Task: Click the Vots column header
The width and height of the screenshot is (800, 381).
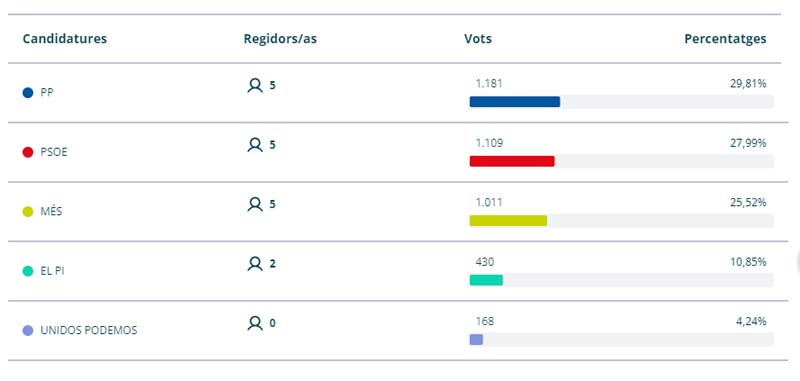Action: [478, 39]
